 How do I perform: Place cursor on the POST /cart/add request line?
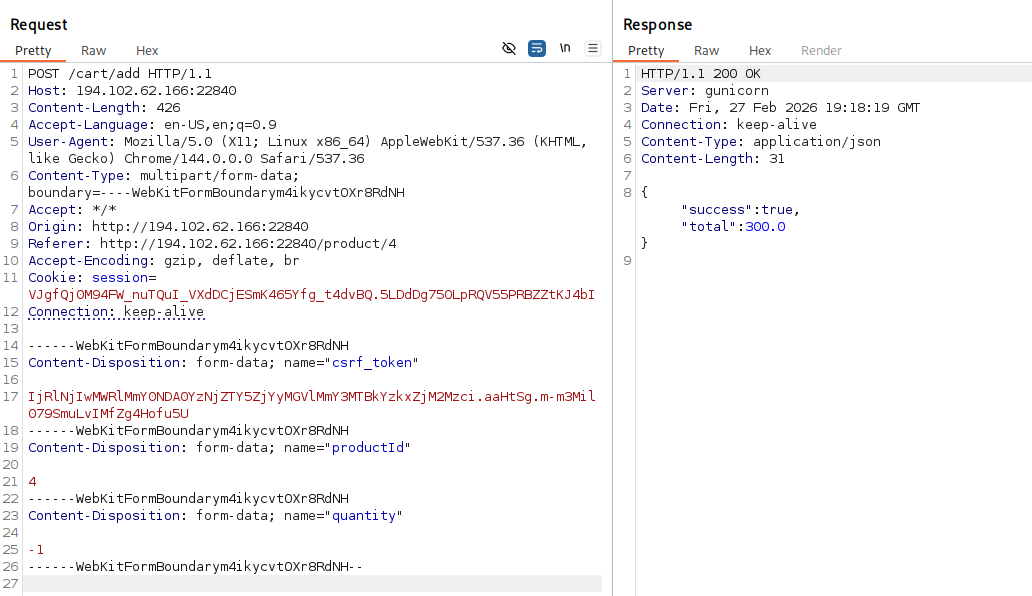pyautogui.click(x=119, y=74)
